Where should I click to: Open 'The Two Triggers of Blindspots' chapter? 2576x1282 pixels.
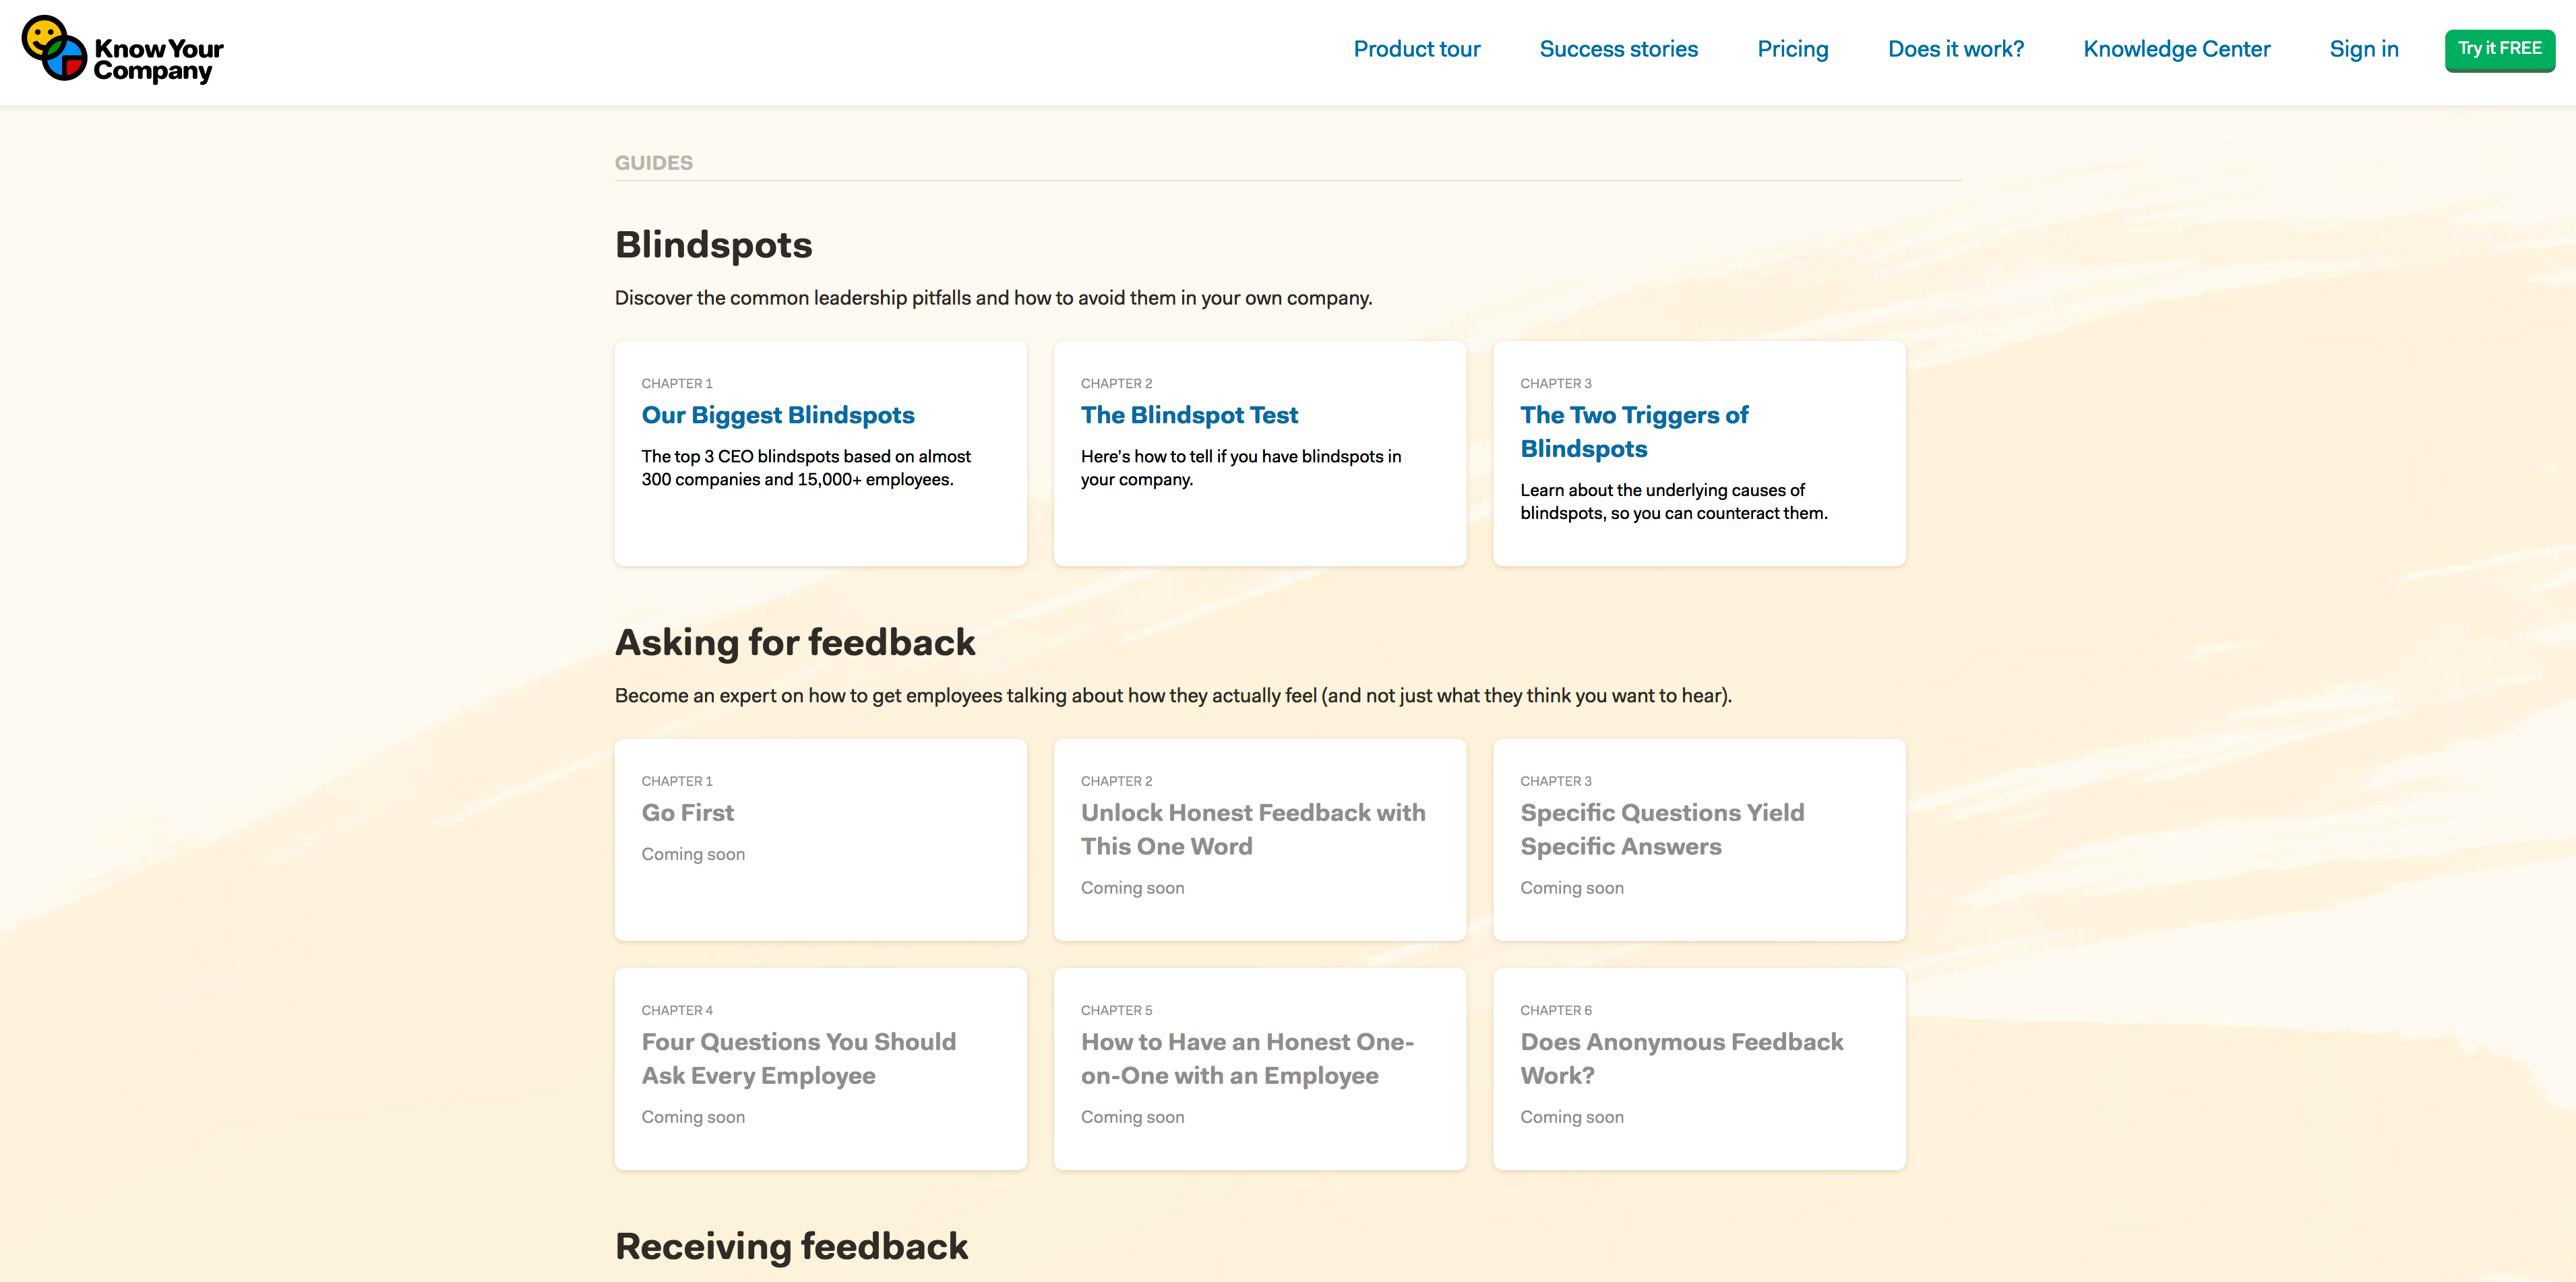pyautogui.click(x=1633, y=431)
